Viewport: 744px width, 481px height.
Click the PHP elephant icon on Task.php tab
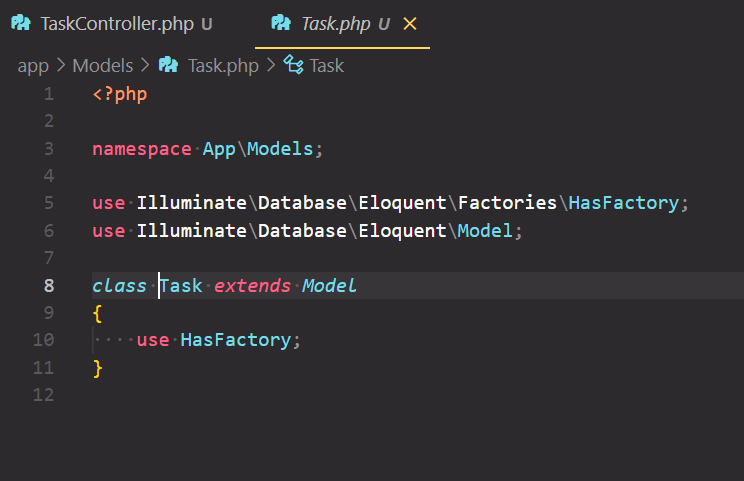point(282,24)
